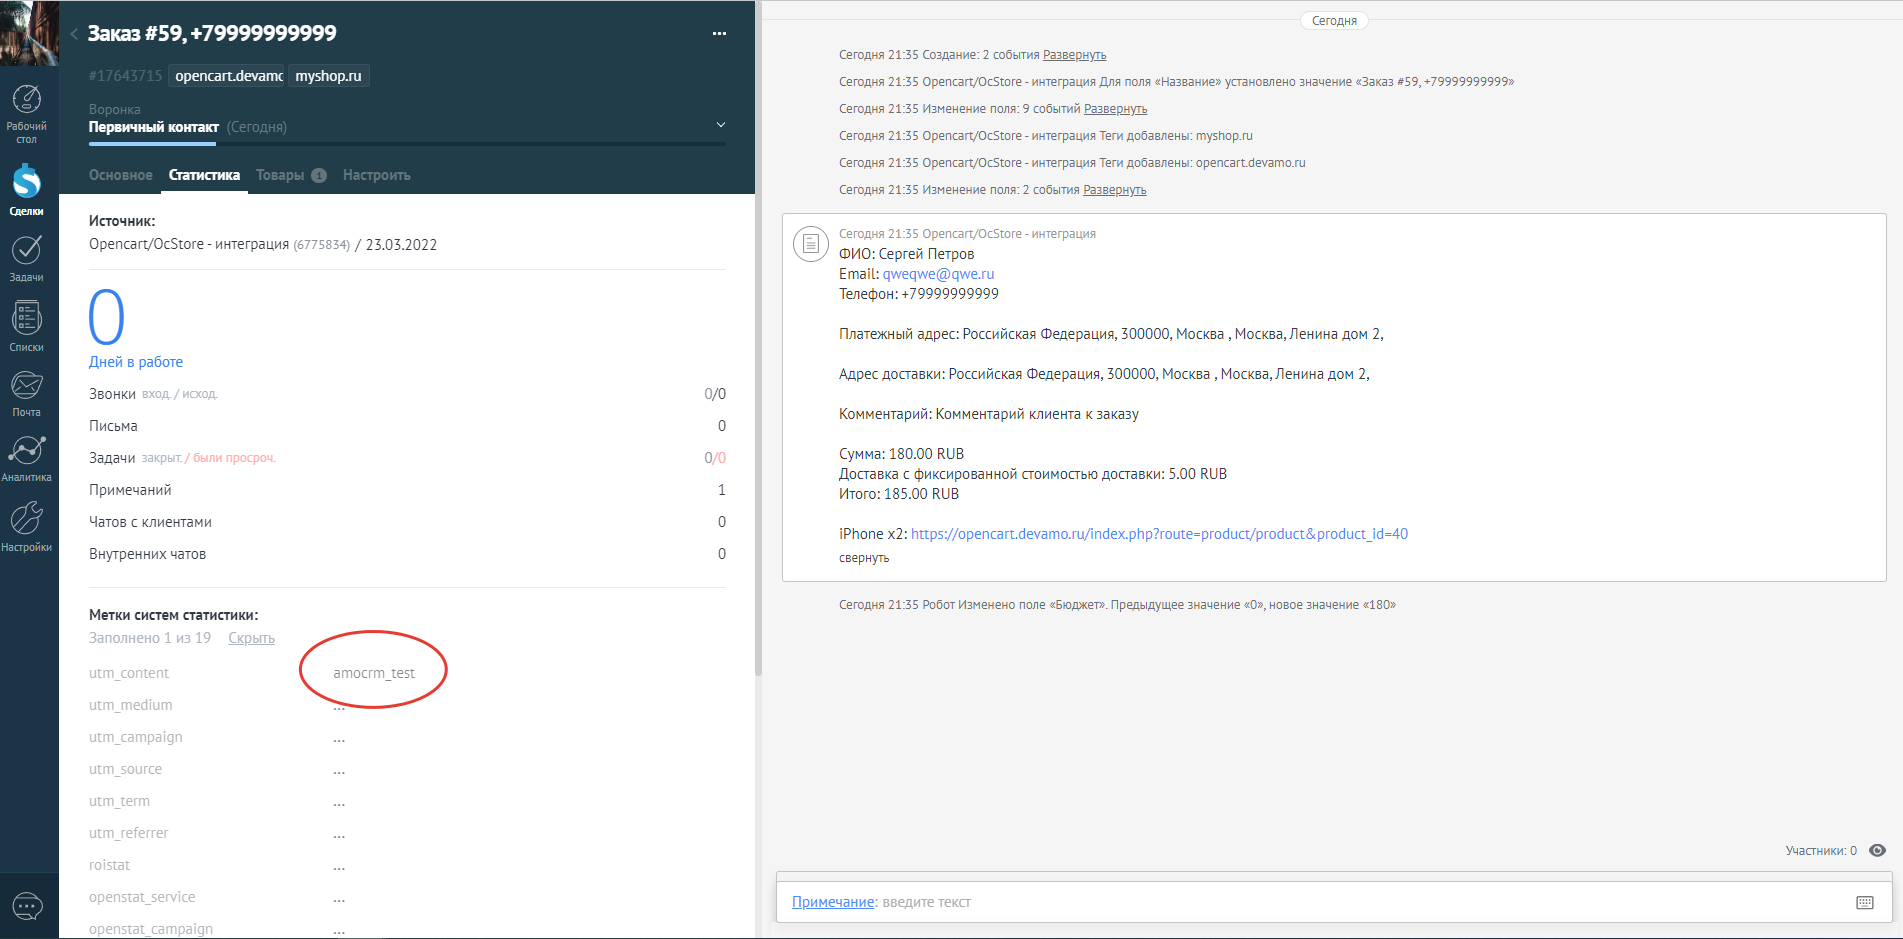
Task: Open the iPhone product URL link
Action: (x=1159, y=534)
